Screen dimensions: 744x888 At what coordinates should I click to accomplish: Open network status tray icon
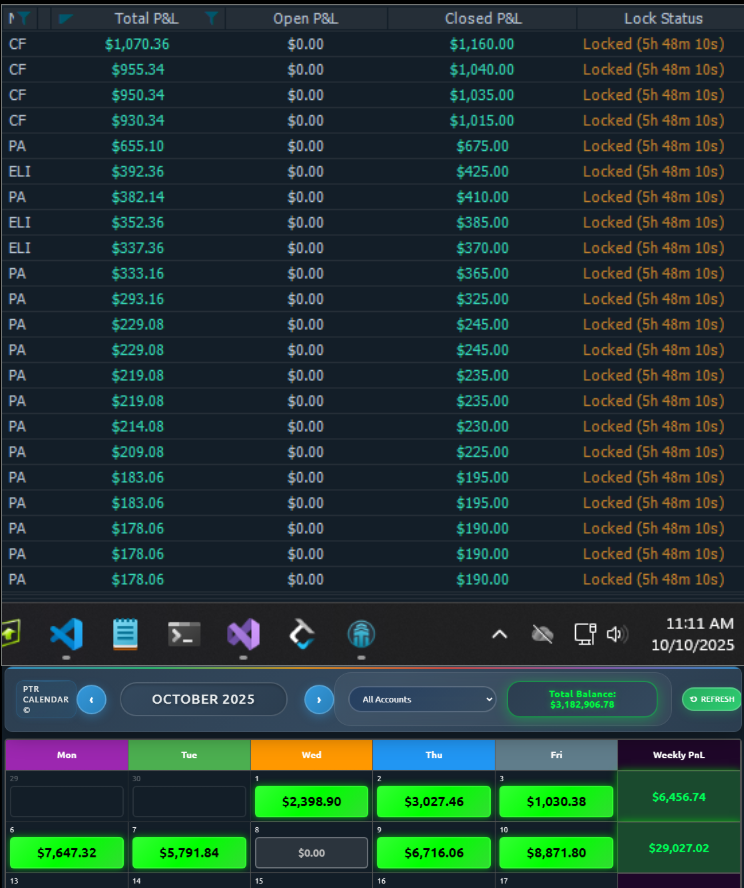pyautogui.click(x=585, y=634)
